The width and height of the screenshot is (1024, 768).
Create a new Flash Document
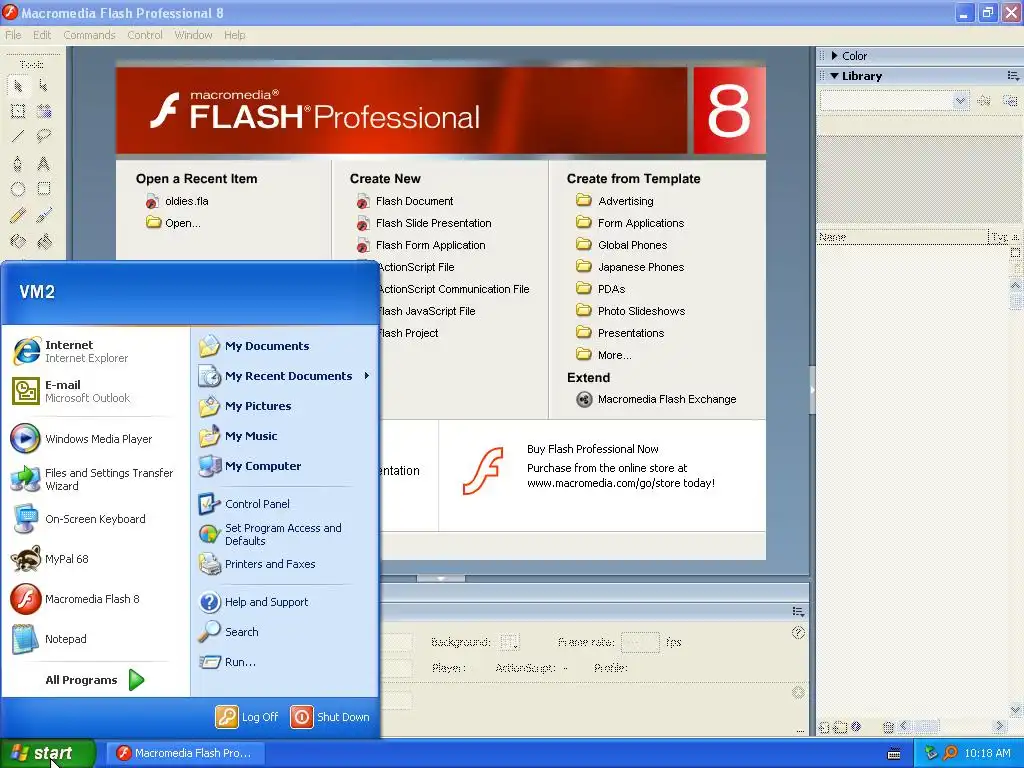tap(414, 201)
